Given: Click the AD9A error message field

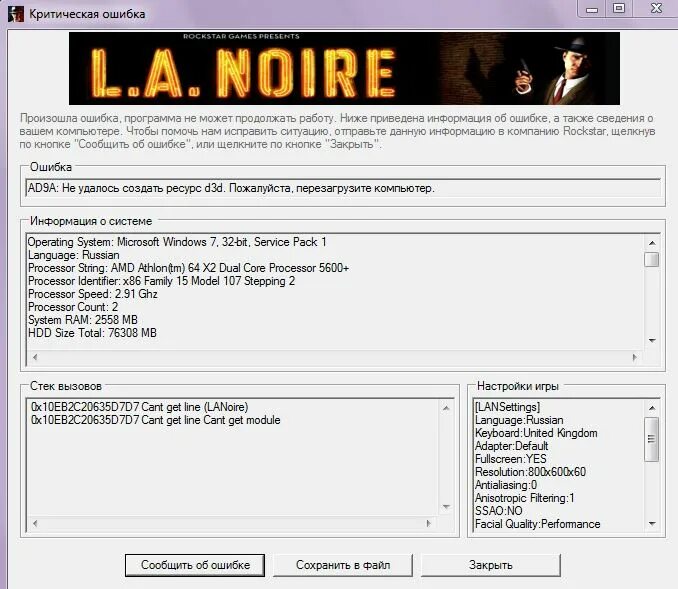Looking at the screenshot, I should coord(343,188).
